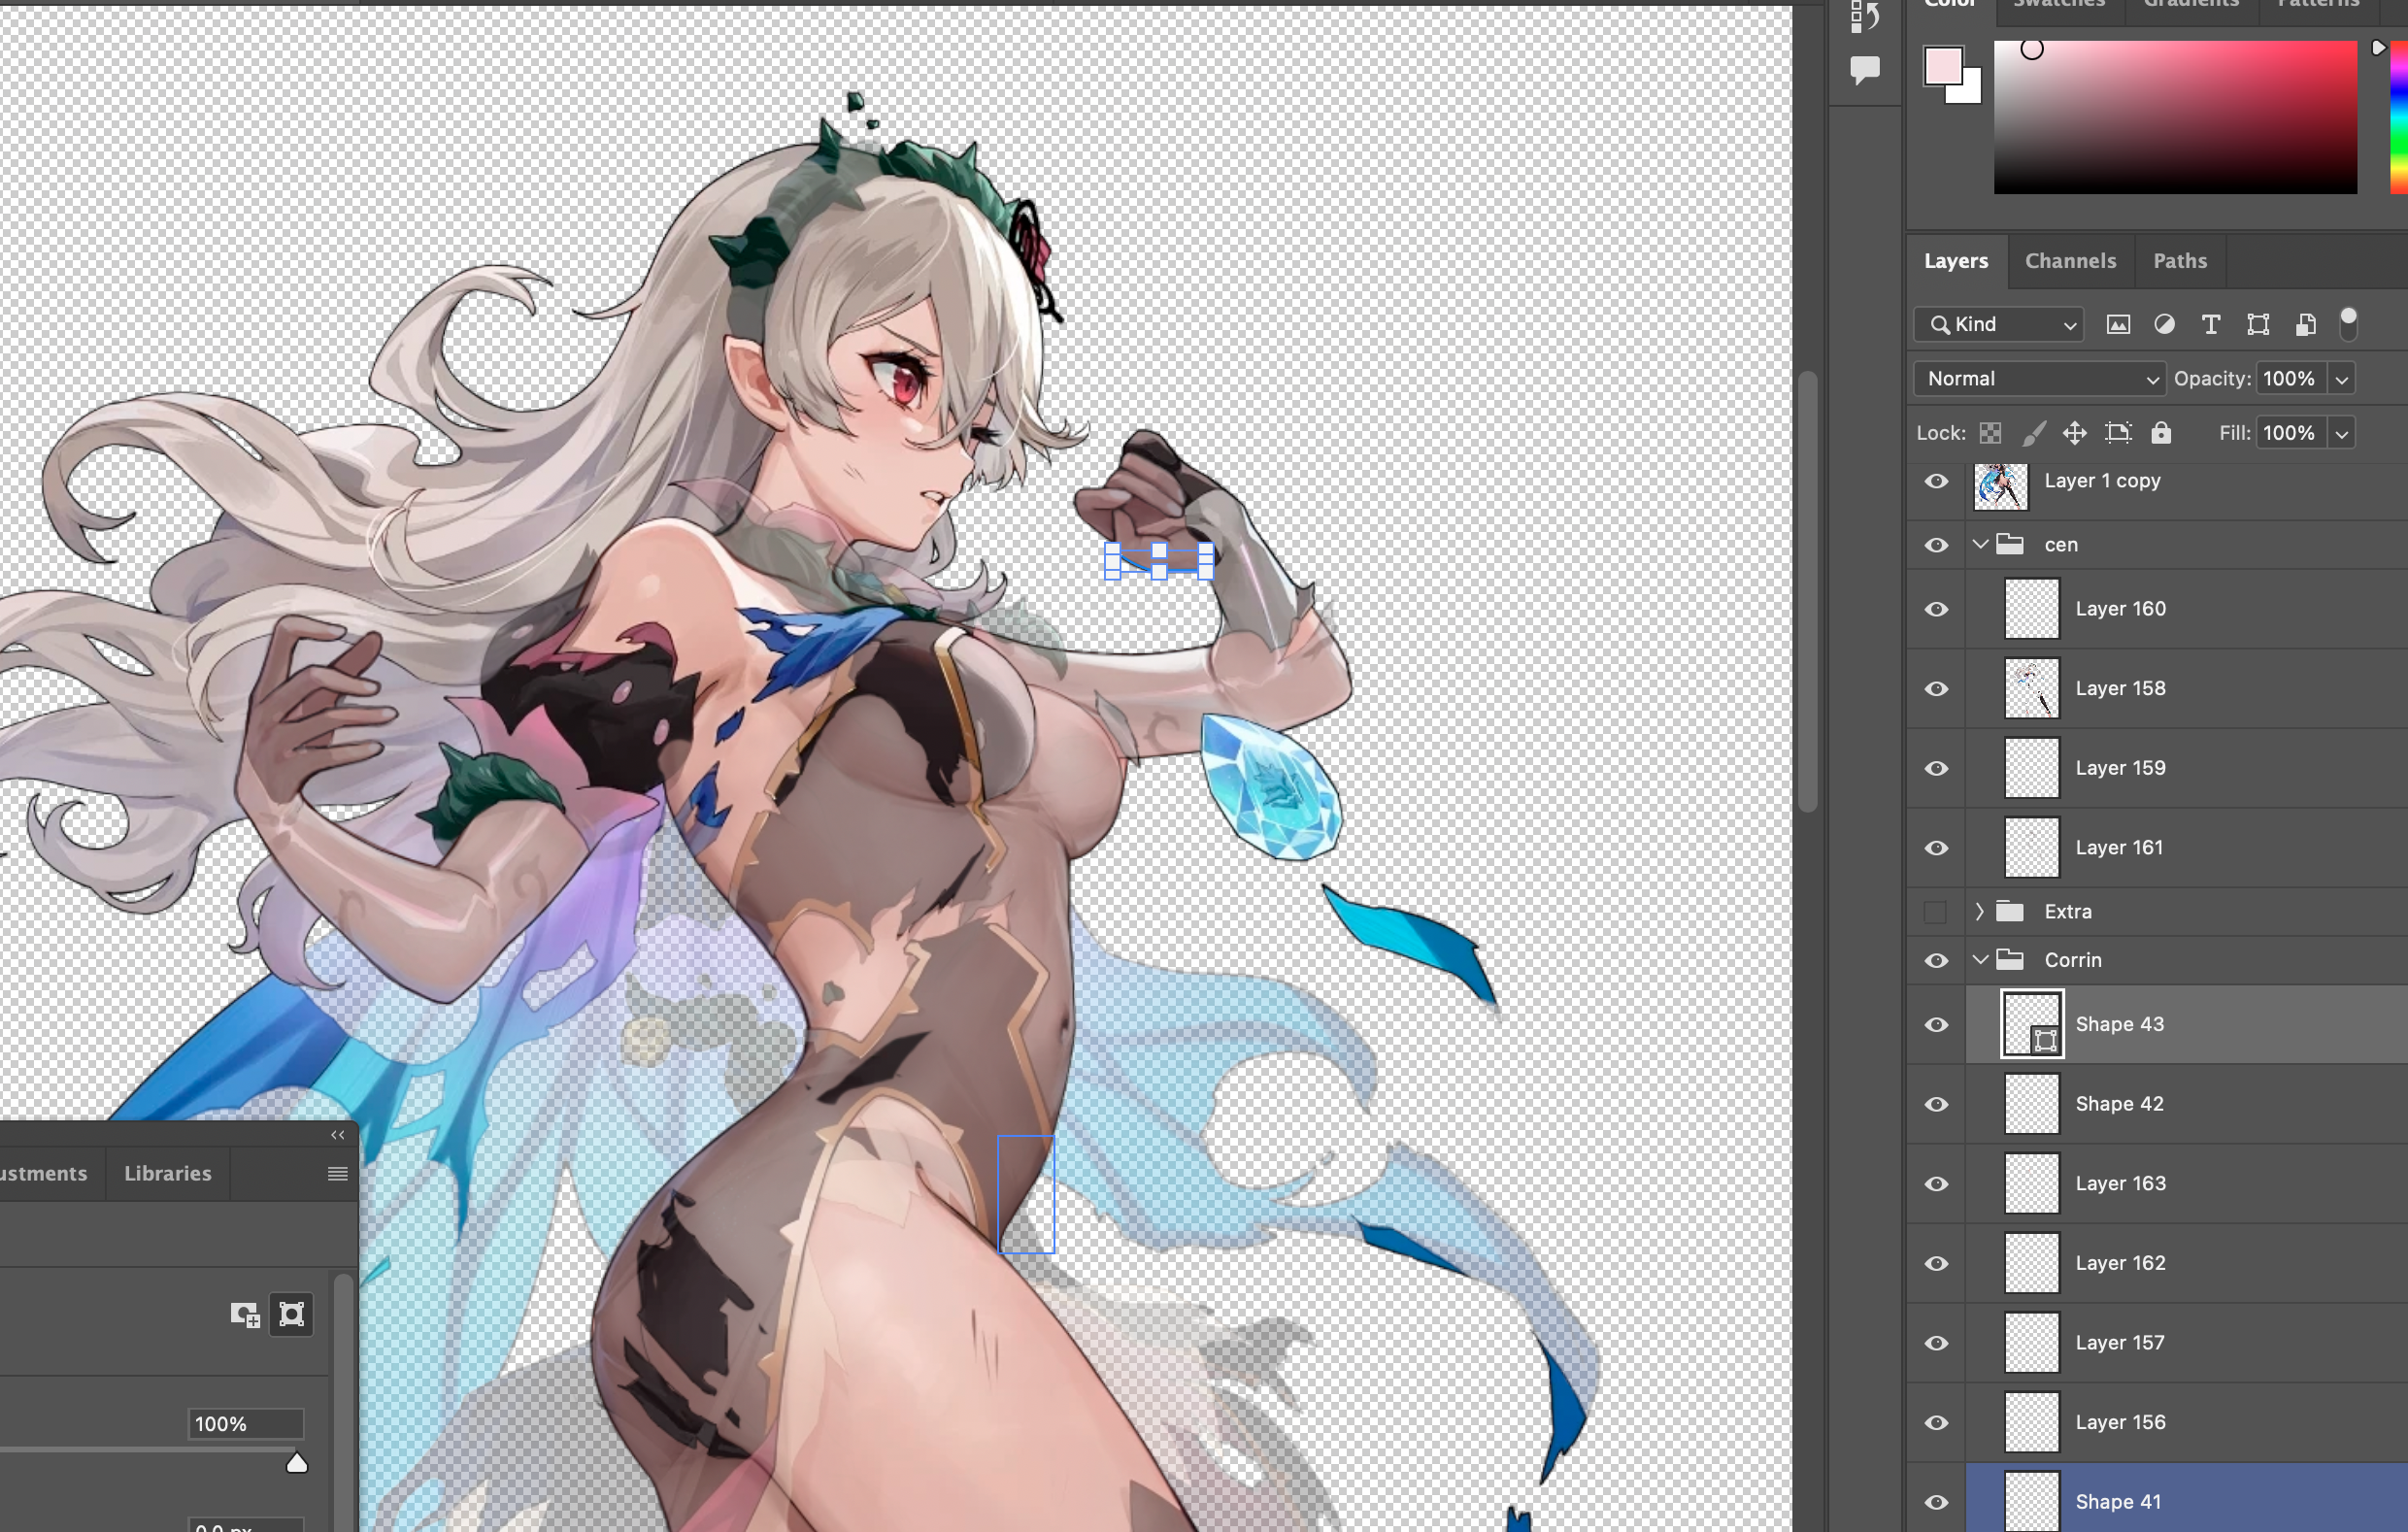Viewport: 2408px width, 1532px height.
Task: Click the lock position icon
Action: [x=2074, y=433]
